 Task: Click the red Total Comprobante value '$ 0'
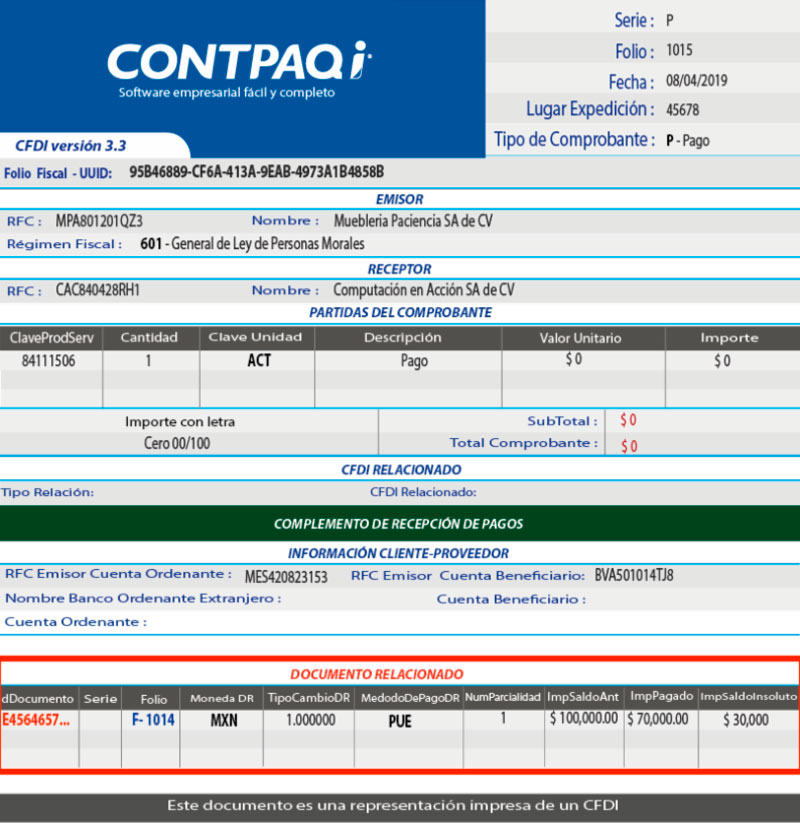pos(629,446)
